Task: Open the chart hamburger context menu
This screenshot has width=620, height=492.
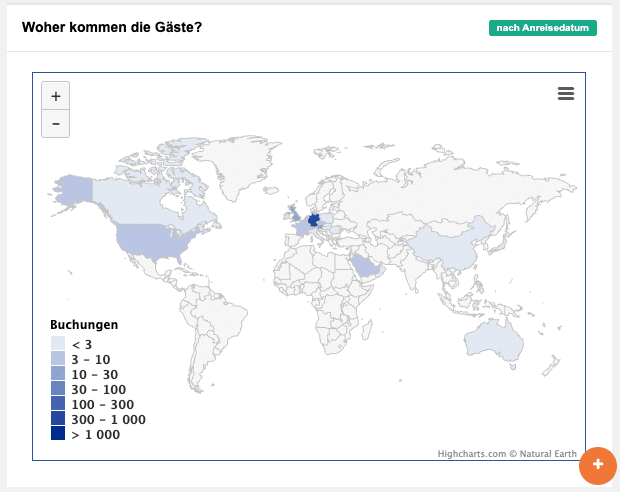Action: coord(566,94)
